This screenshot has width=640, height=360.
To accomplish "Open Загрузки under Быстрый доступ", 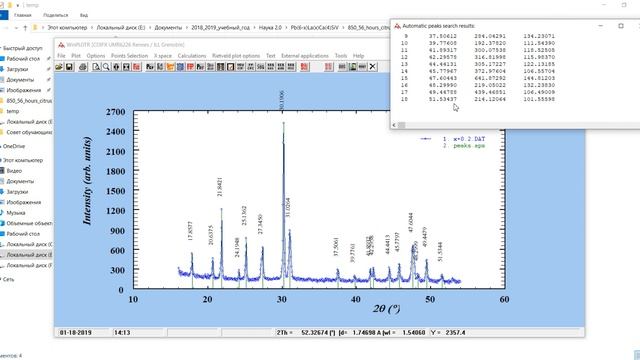I will (17, 69).
